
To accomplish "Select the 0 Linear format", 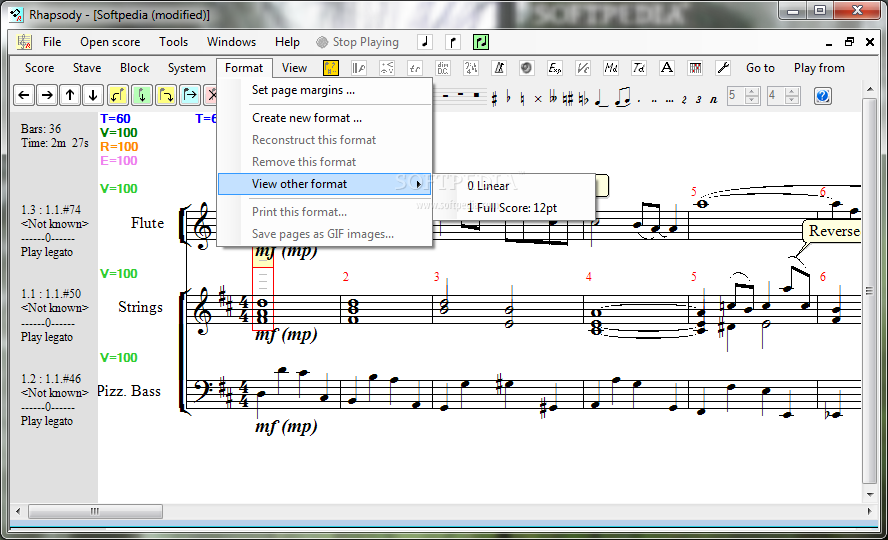I will pos(514,186).
